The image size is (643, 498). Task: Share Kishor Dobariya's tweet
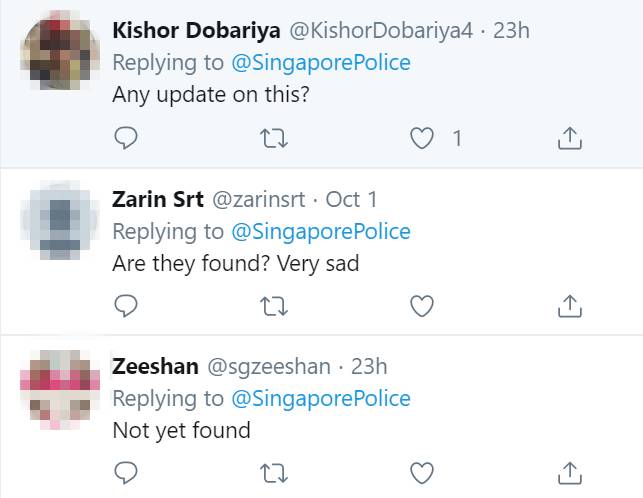(569, 138)
